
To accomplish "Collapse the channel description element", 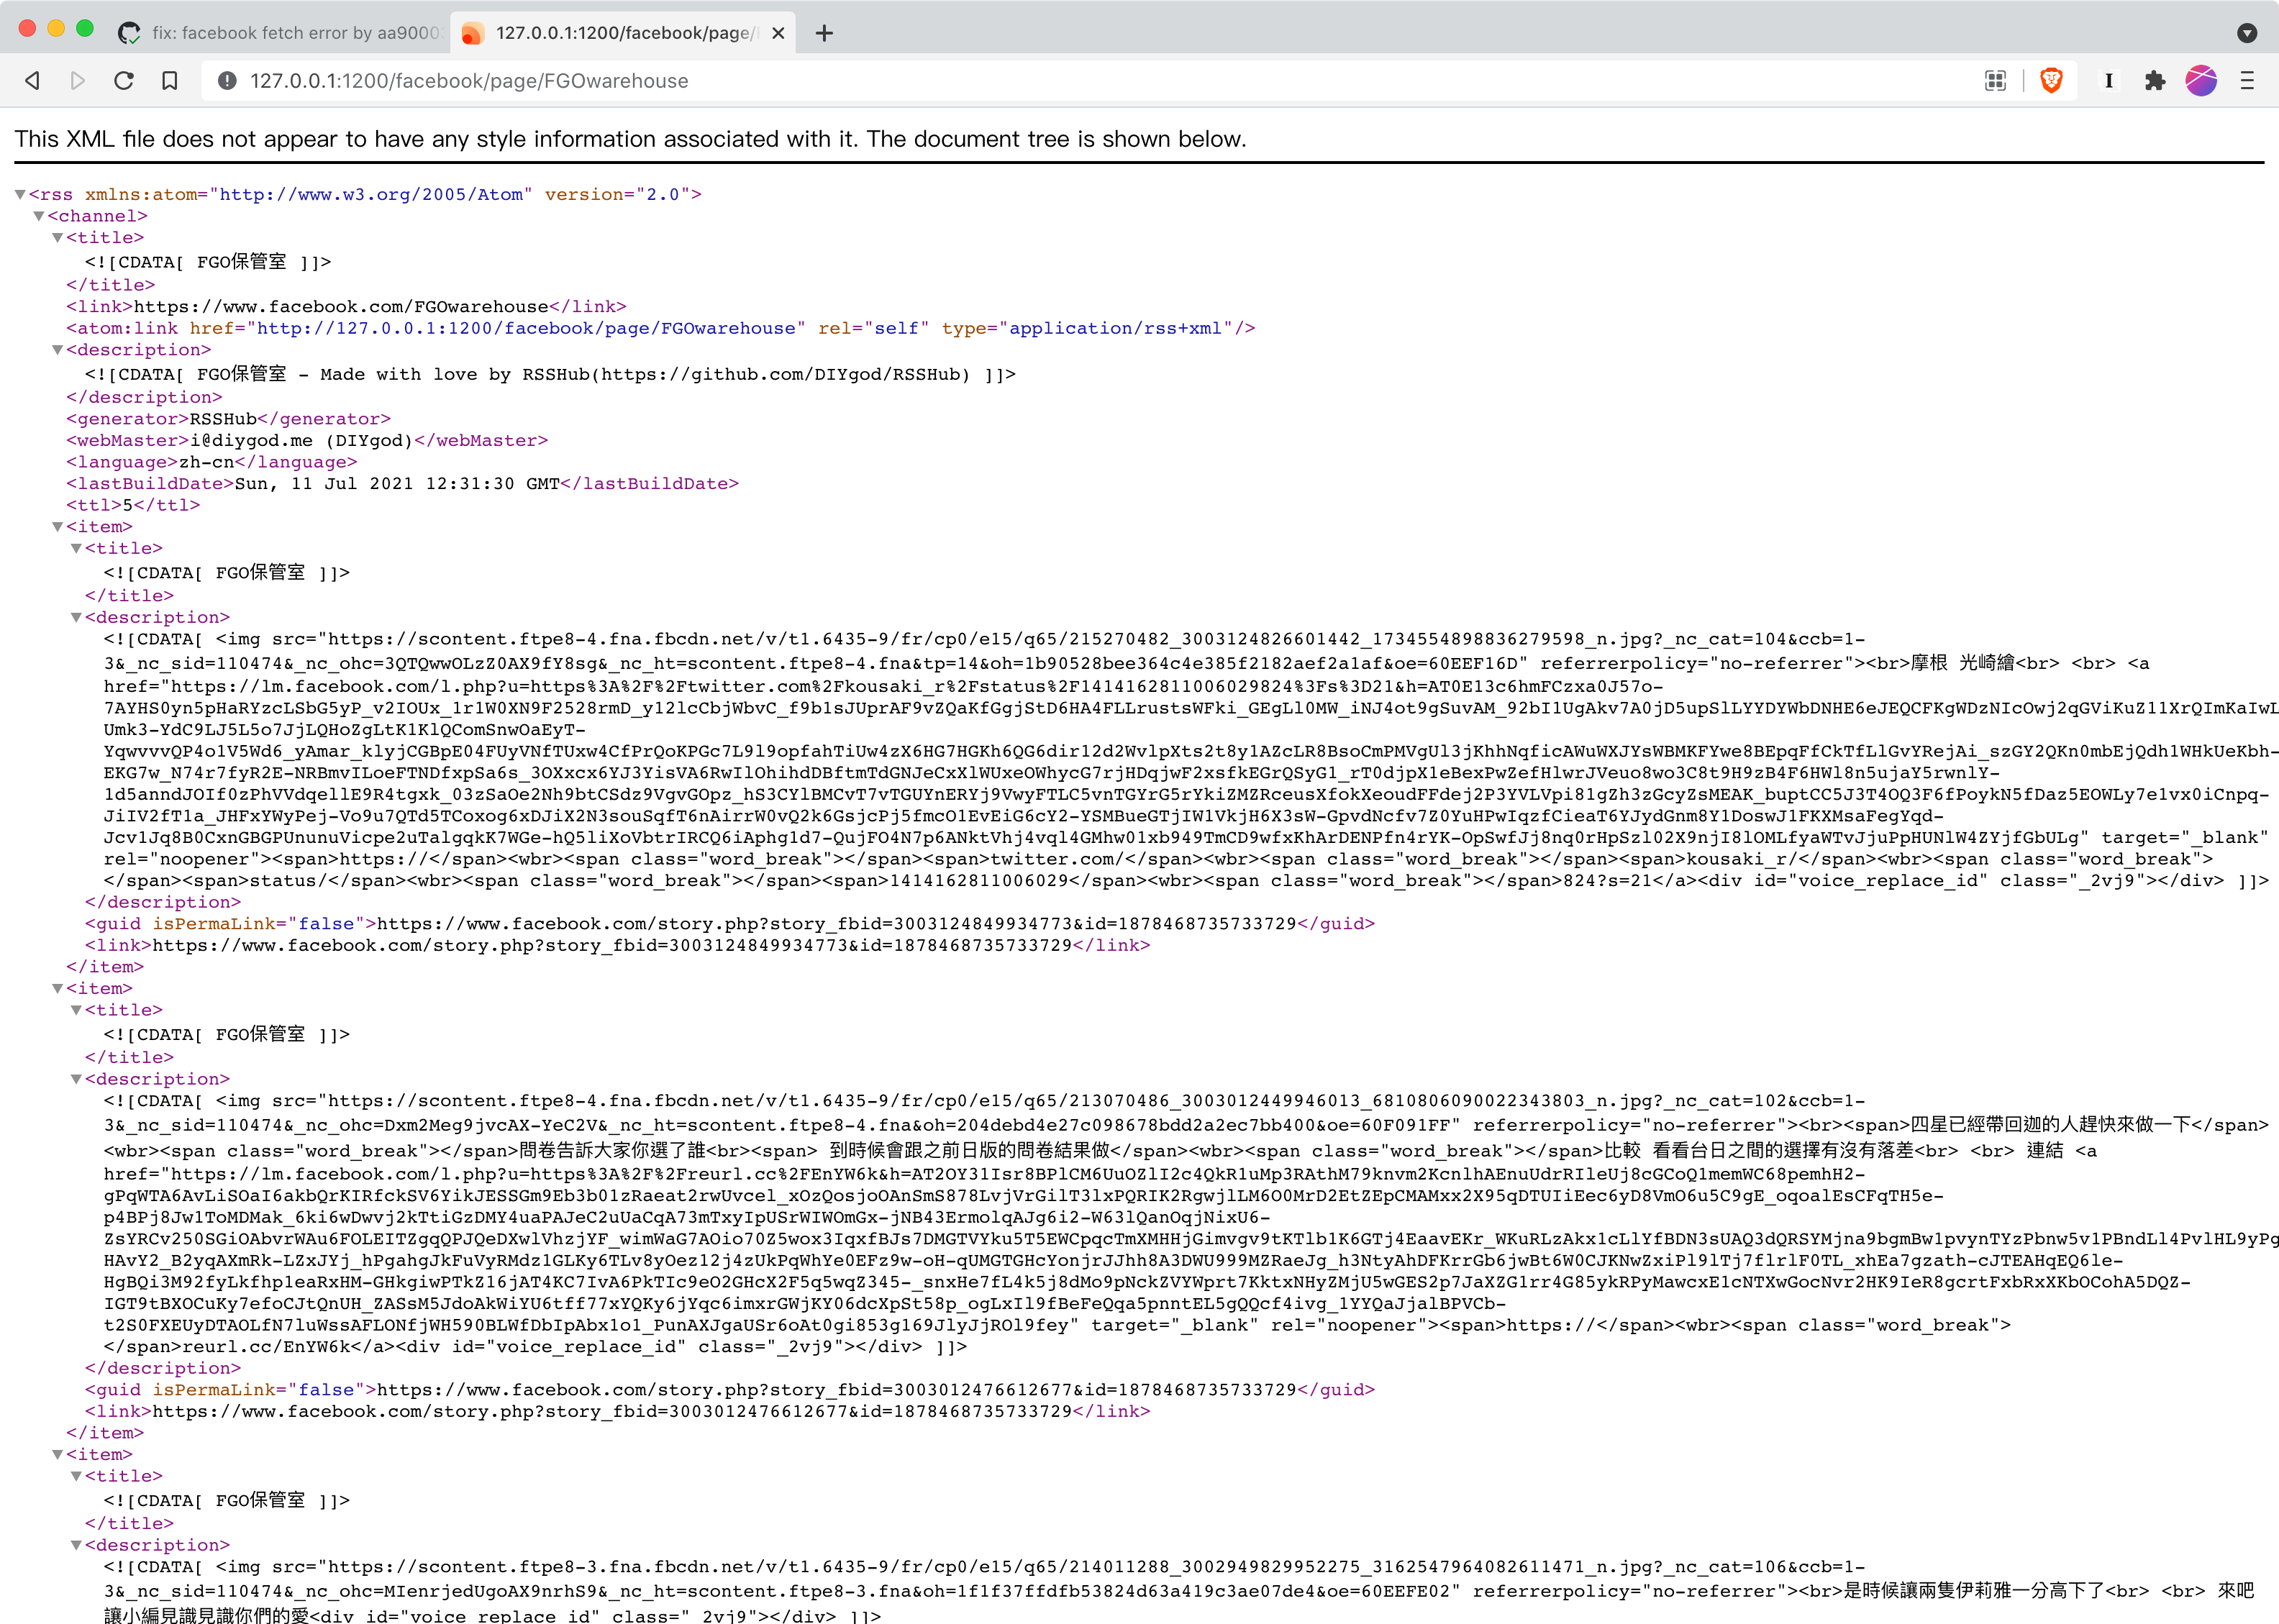I will tap(58, 350).
